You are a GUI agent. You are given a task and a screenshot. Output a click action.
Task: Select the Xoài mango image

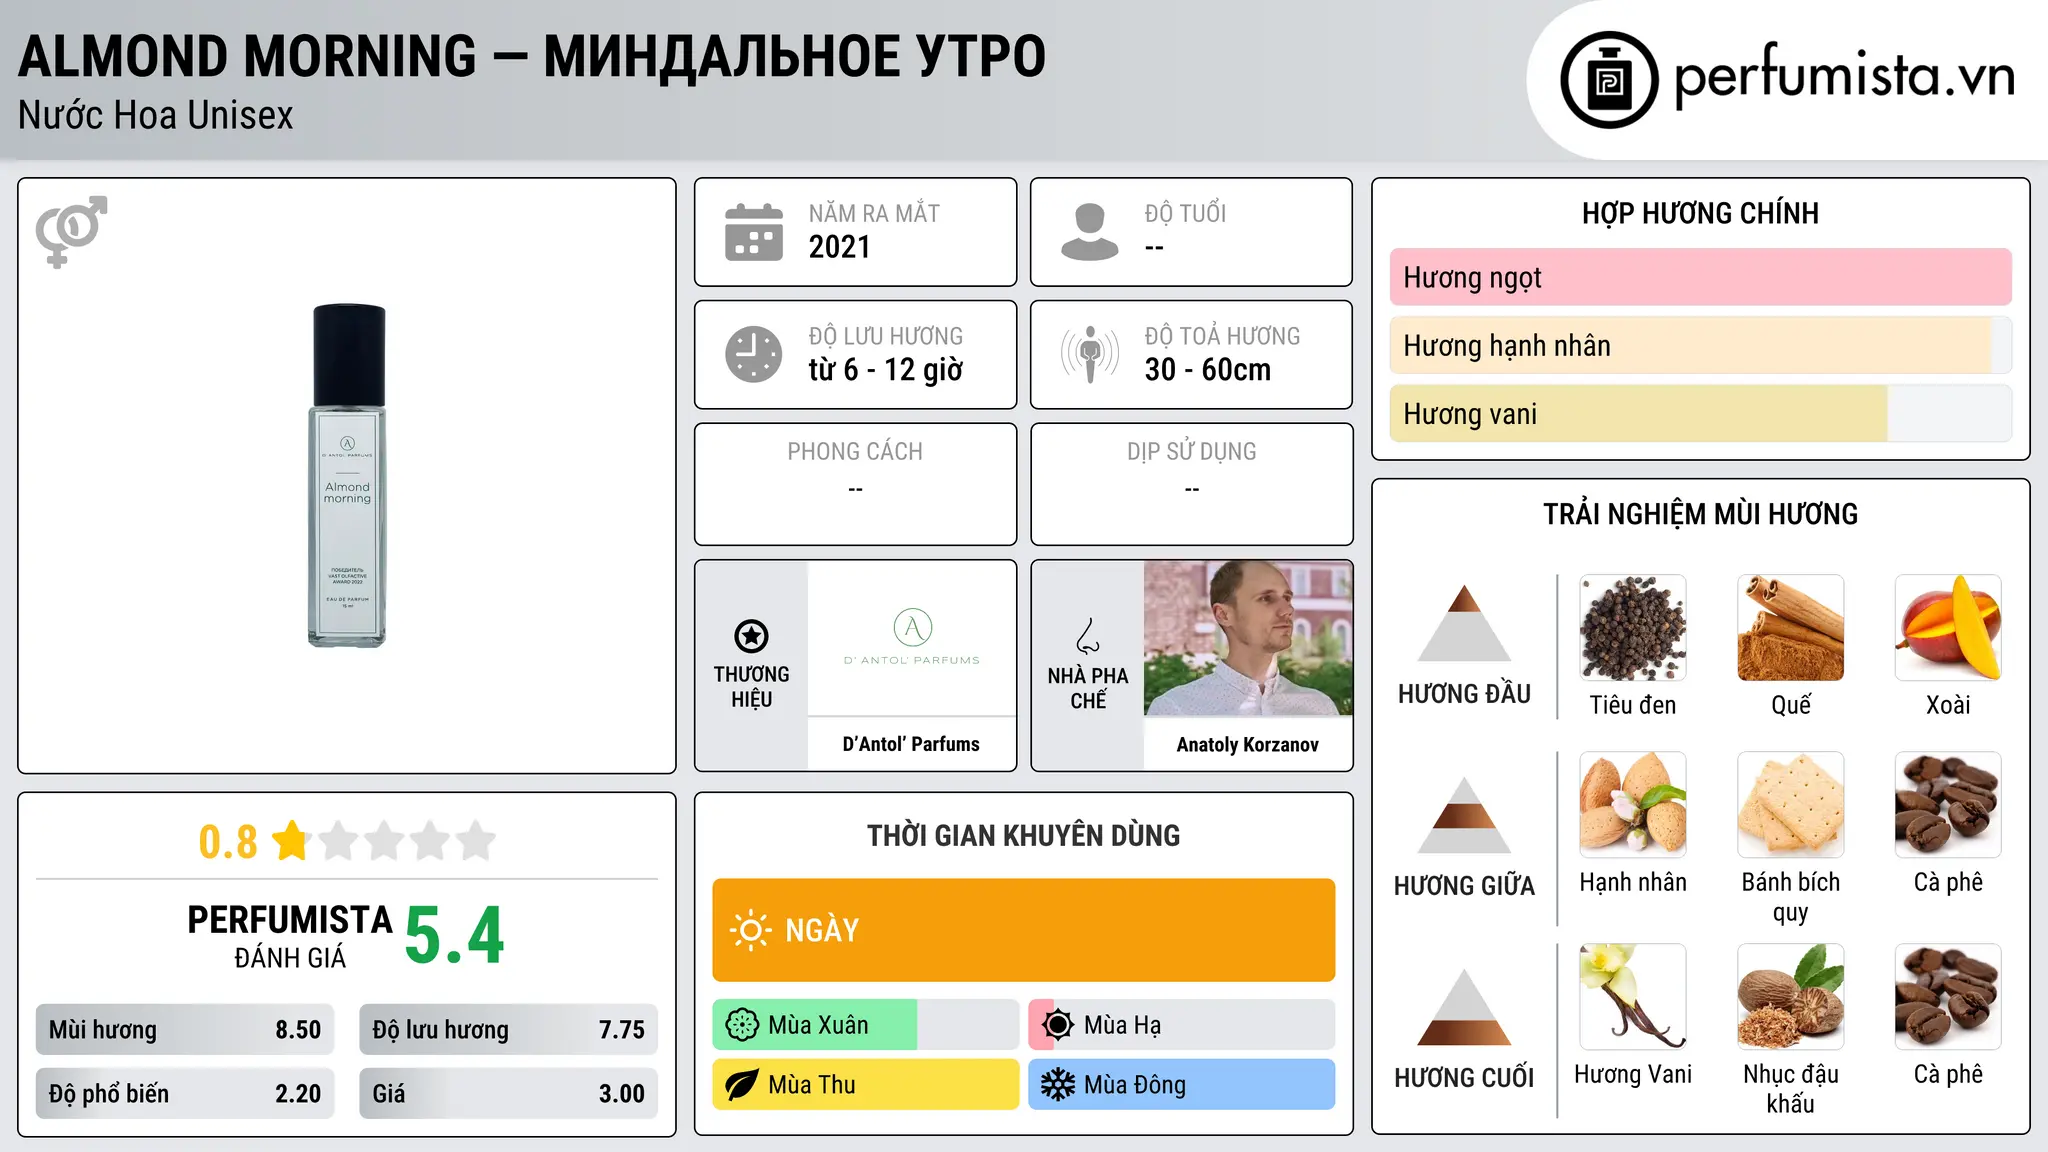[x=1948, y=628]
